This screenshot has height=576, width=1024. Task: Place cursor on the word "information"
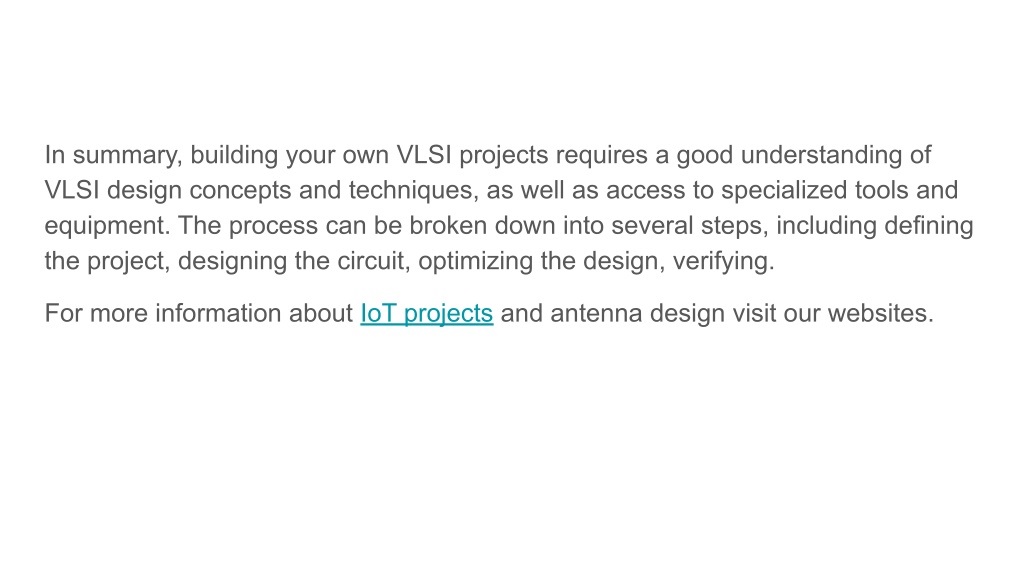218,313
